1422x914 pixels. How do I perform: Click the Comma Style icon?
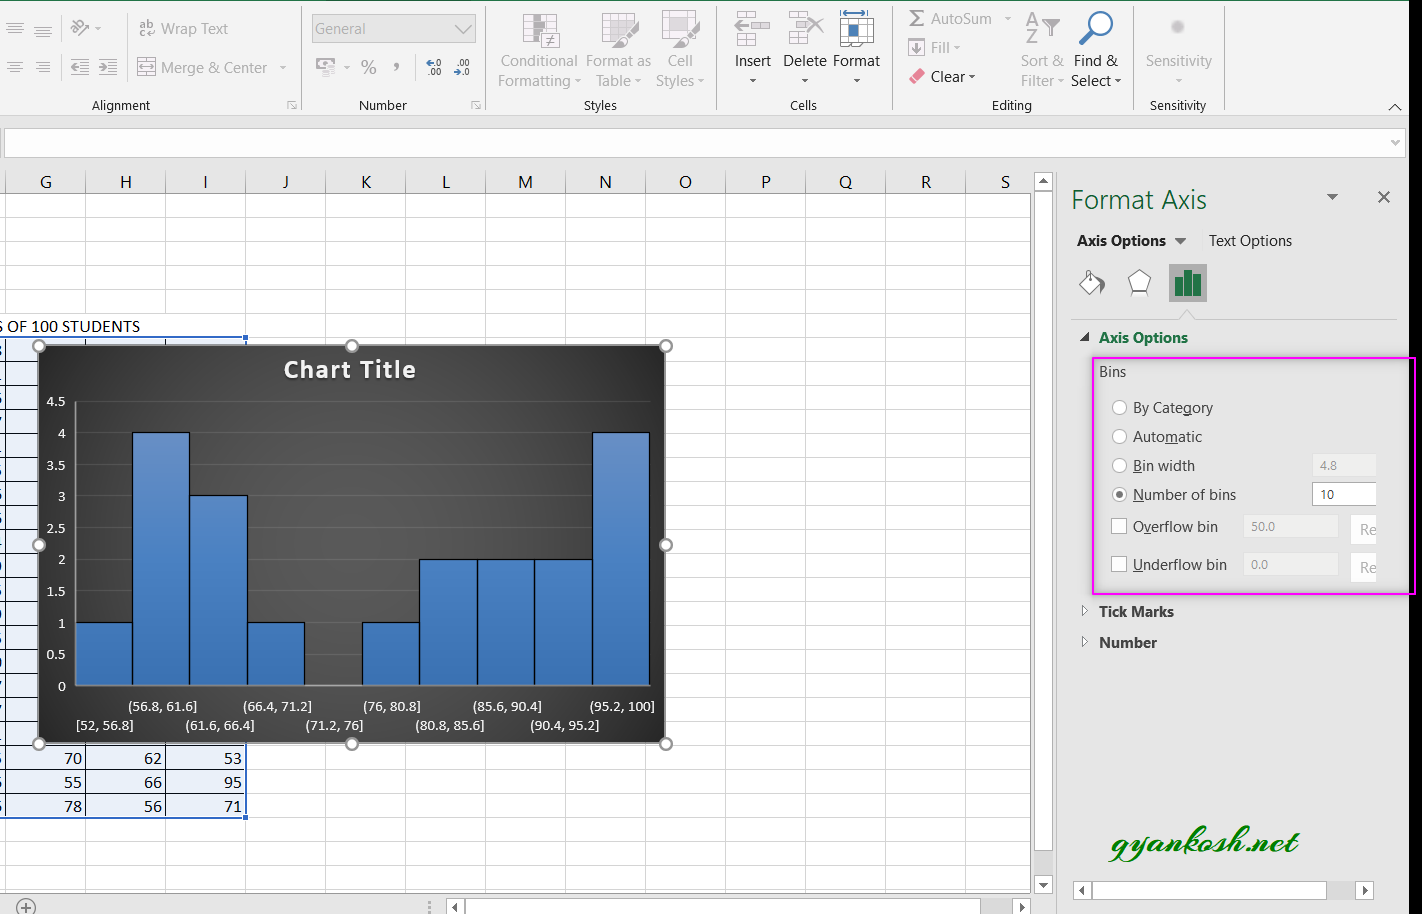click(x=397, y=67)
